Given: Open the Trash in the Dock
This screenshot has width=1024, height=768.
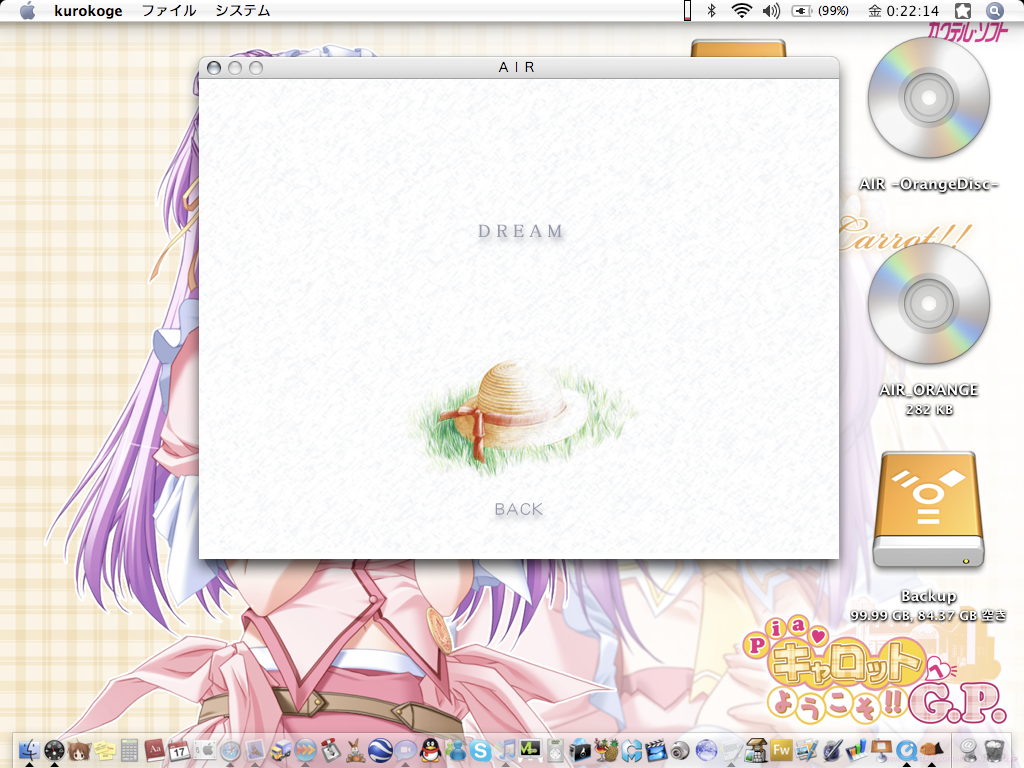Looking at the screenshot, I should tap(994, 750).
